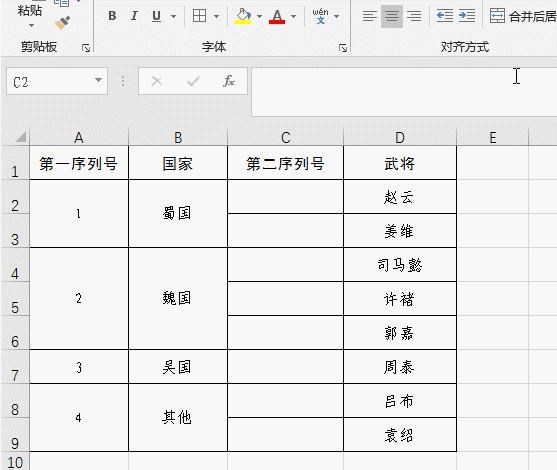Viewport: 557px width, 470px height.
Task: Toggle Italic formatting
Action: [134, 16]
